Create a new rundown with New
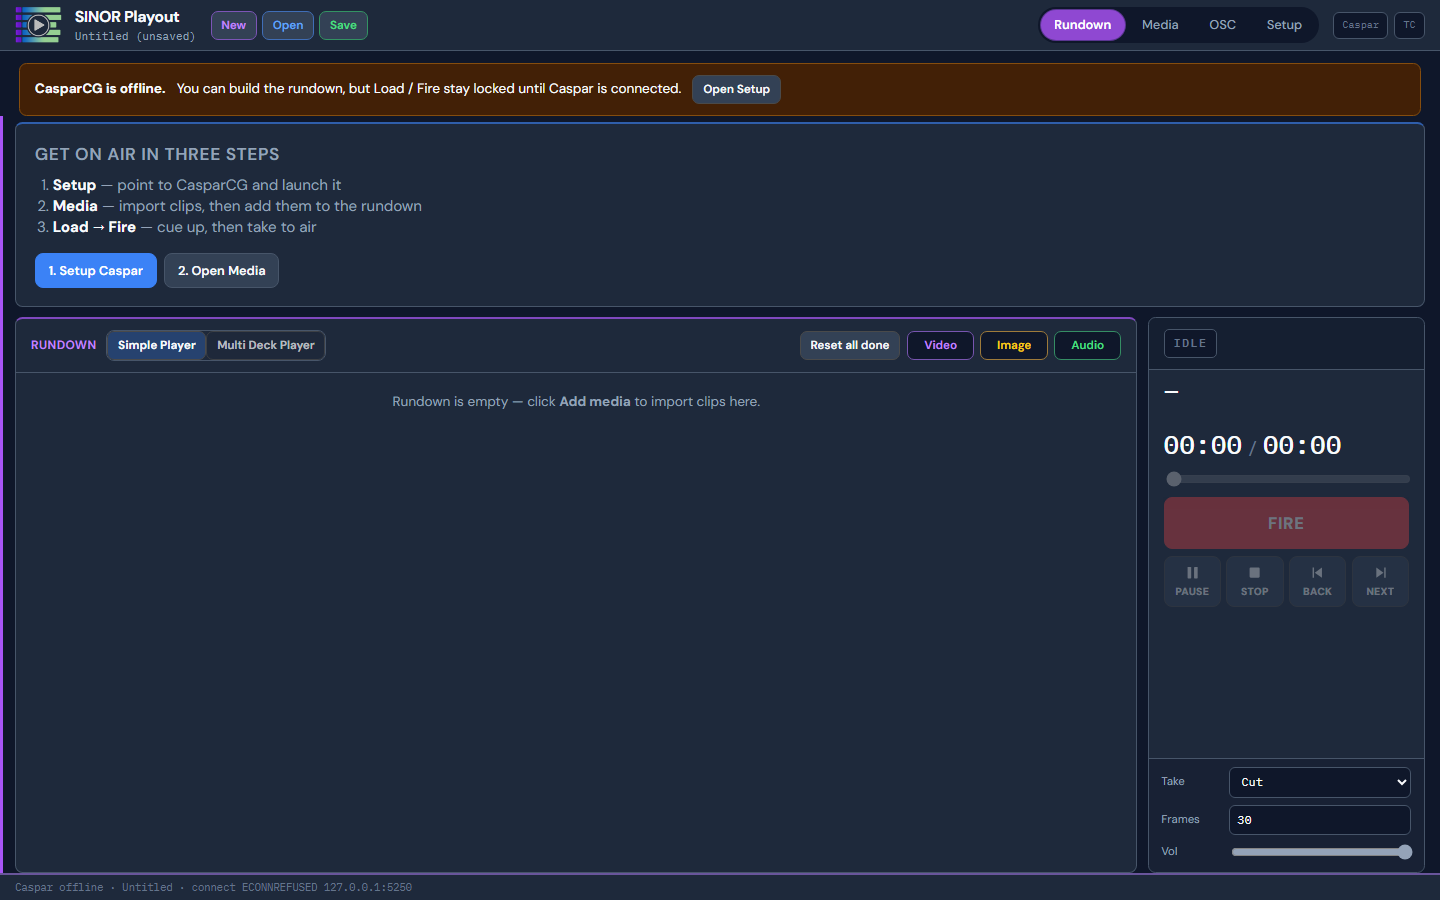This screenshot has height=900, width=1440. coord(234,25)
